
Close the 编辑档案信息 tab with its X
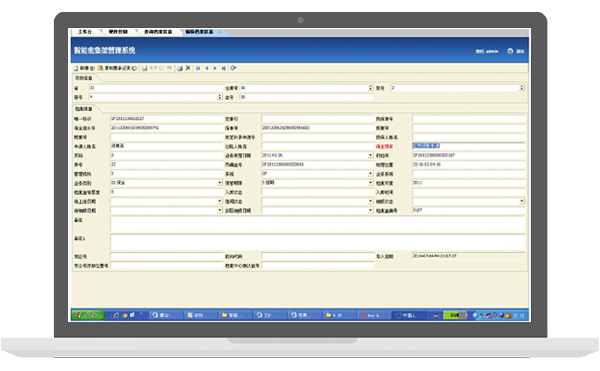point(220,32)
